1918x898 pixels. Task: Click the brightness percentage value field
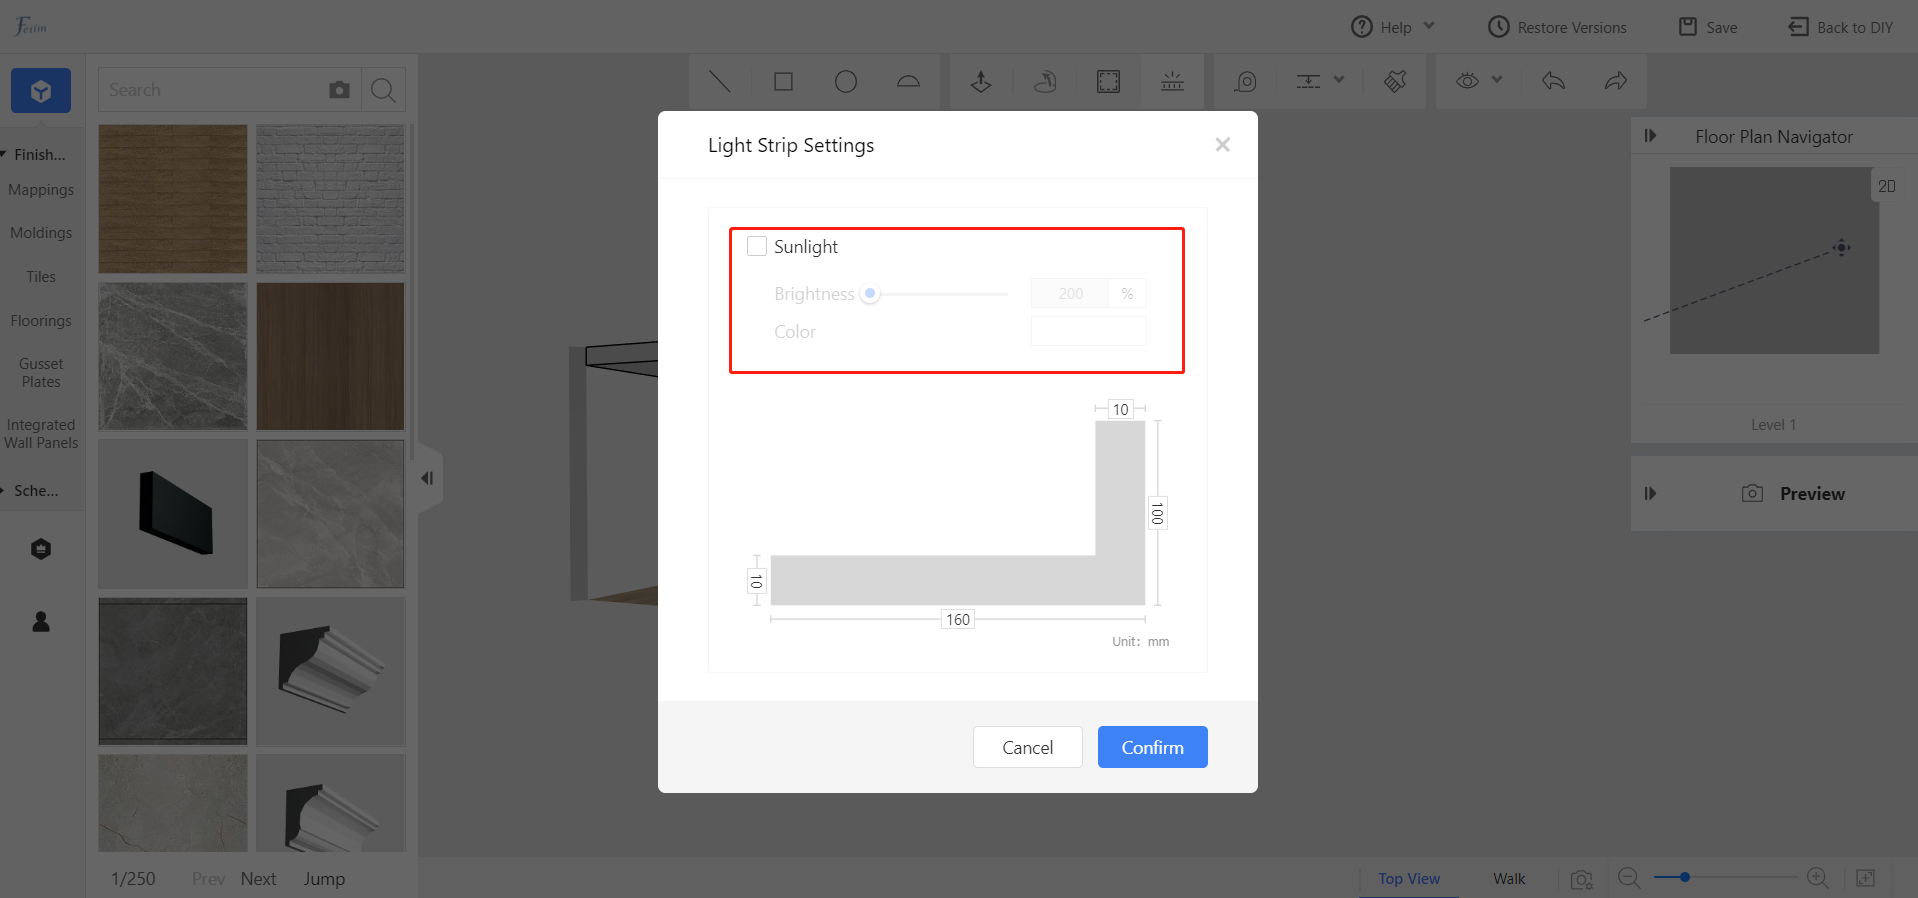coord(1070,294)
